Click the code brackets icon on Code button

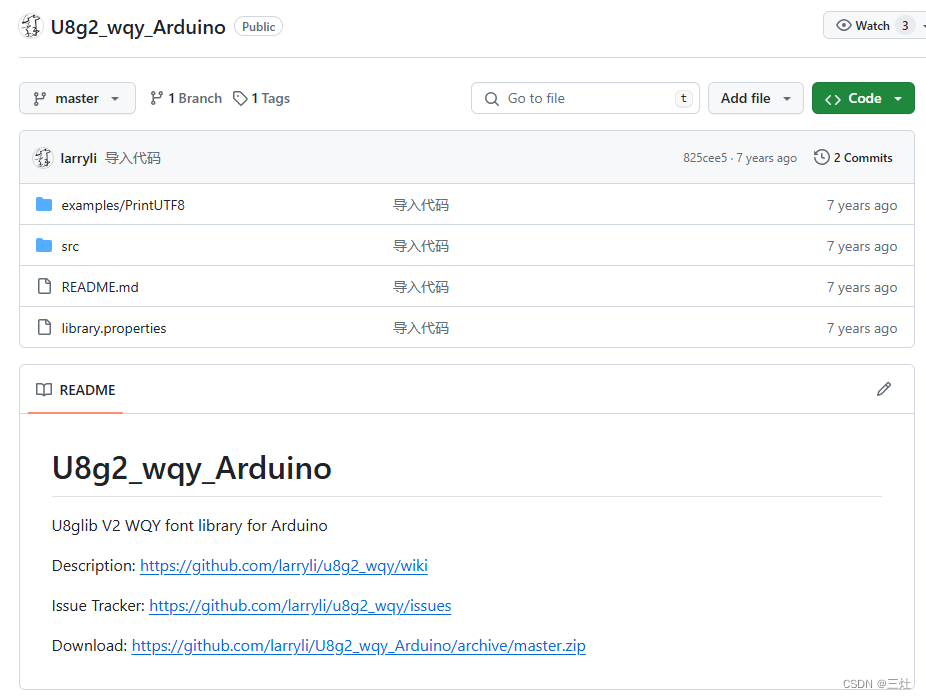(833, 99)
